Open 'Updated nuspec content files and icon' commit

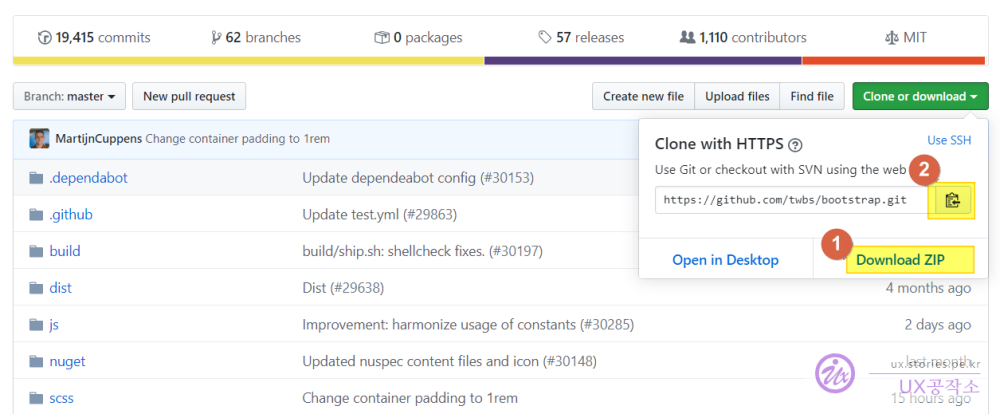tap(450, 362)
